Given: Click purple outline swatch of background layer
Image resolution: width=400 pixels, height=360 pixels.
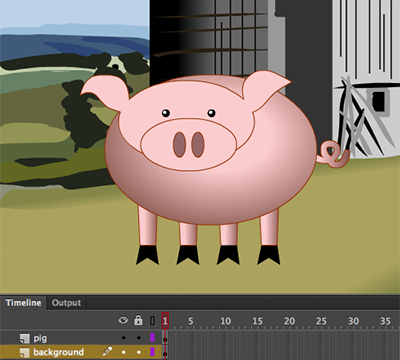Looking at the screenshot, I should pos(152,352).
